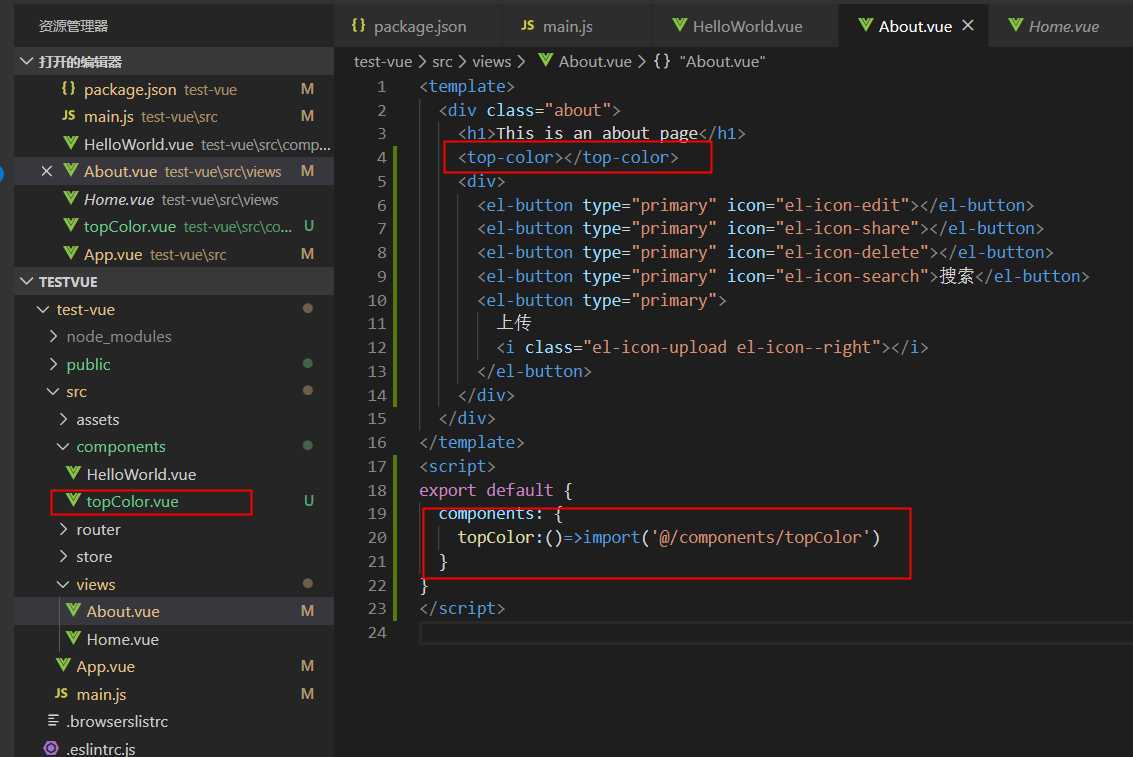Image resolution: width=1133 pixels, height=757 pixels.
Task: Open main.js in the src folder
Action: coord(173,694)
